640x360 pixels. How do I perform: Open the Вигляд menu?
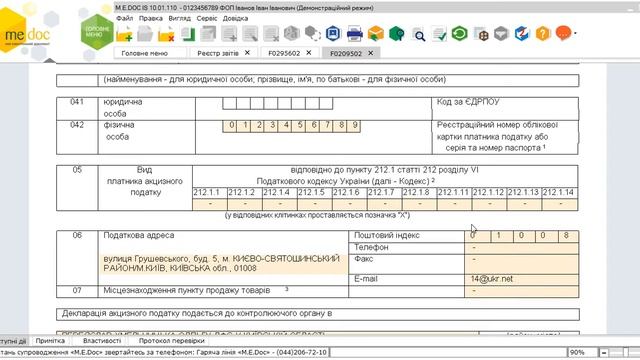(180, 18)
